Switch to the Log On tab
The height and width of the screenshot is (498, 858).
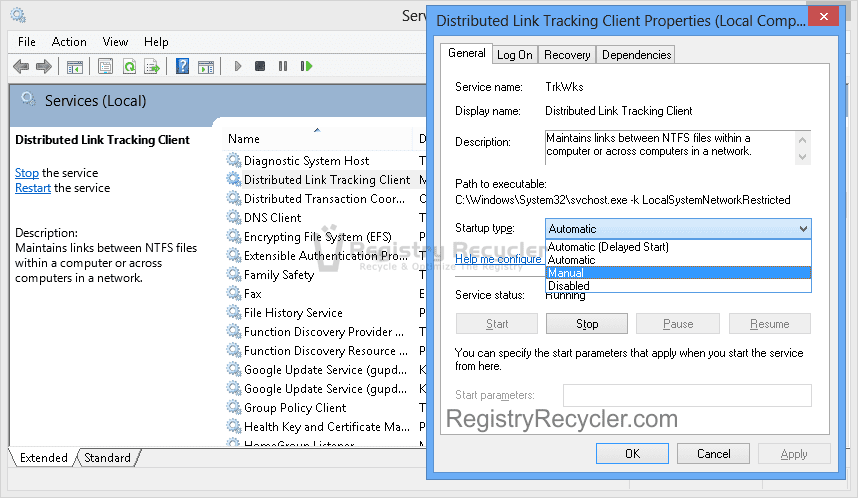pyautogui.click(x=514, y=55)
